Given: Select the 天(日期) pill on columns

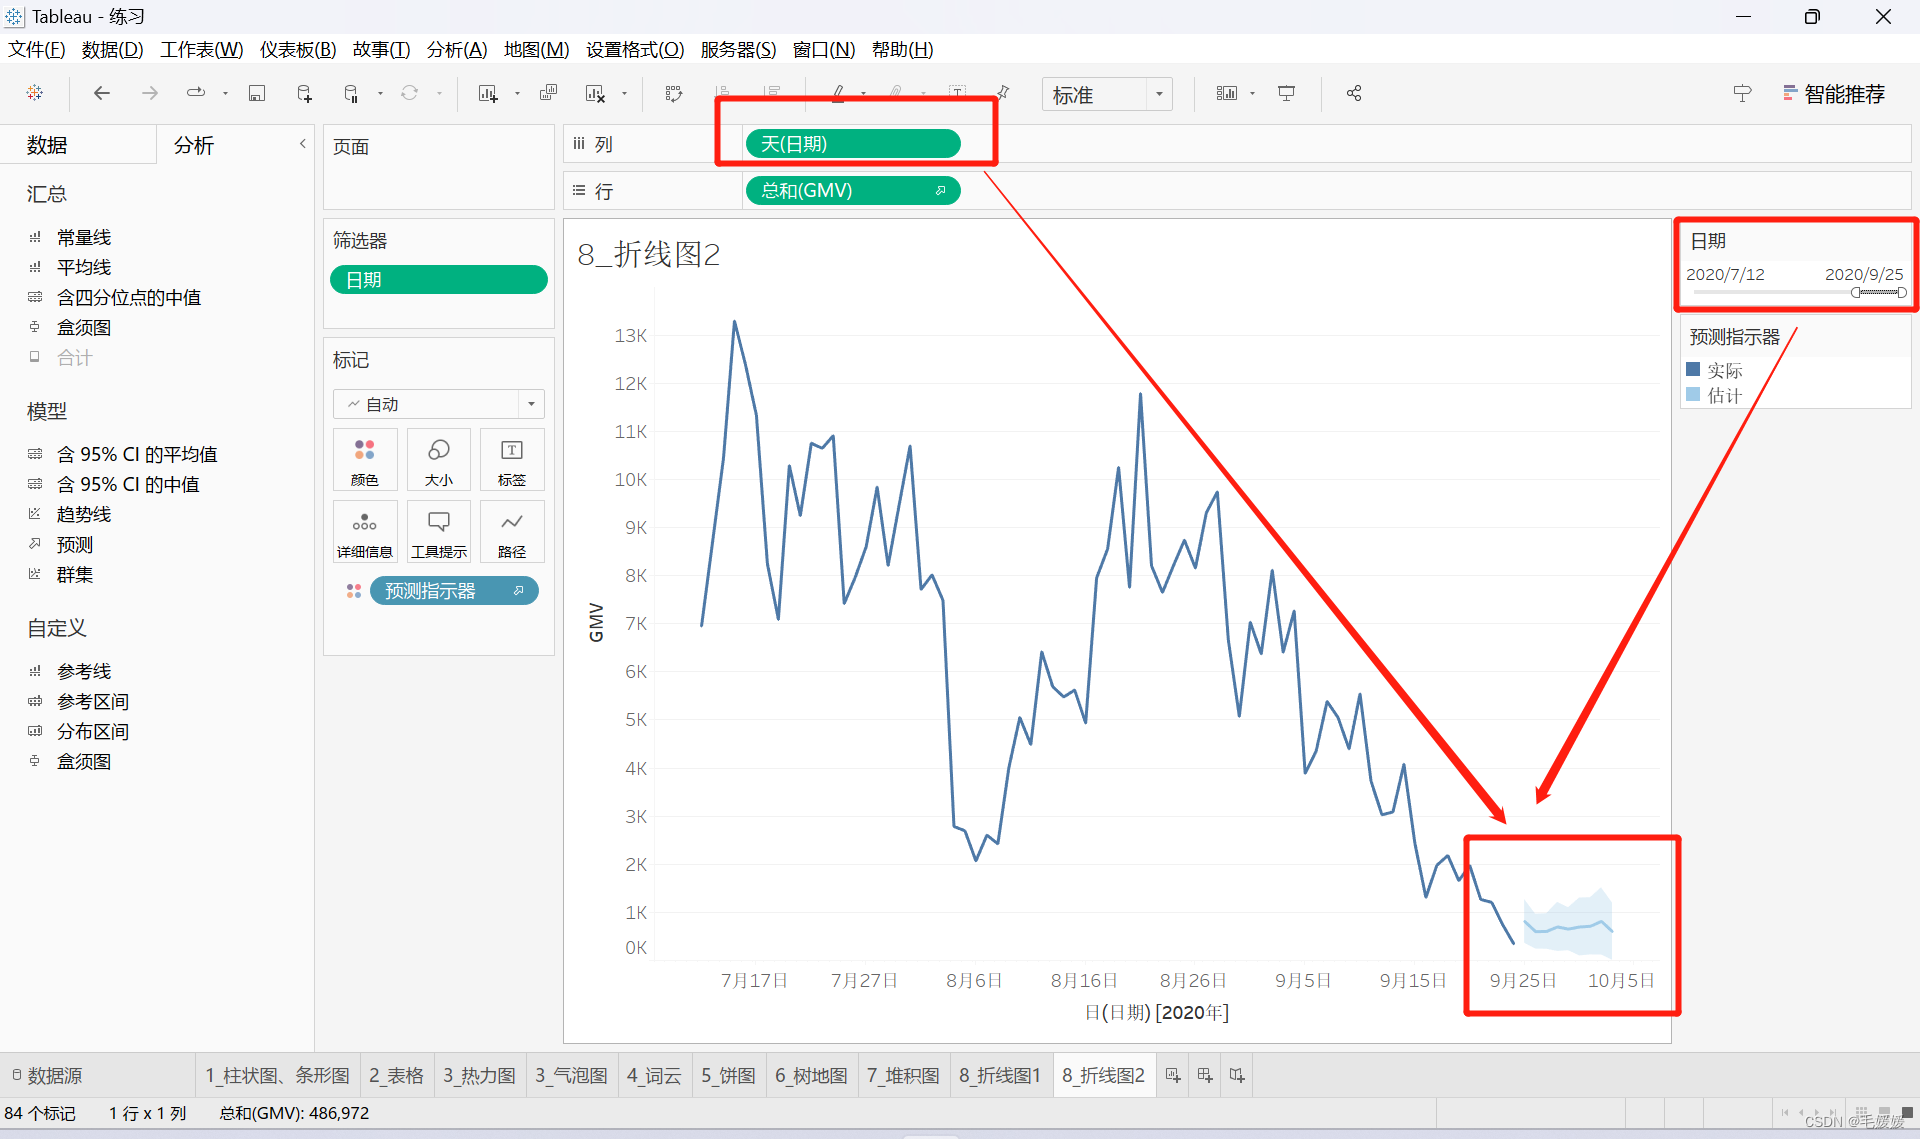Looking at the screenshot, I should [853, 144].
